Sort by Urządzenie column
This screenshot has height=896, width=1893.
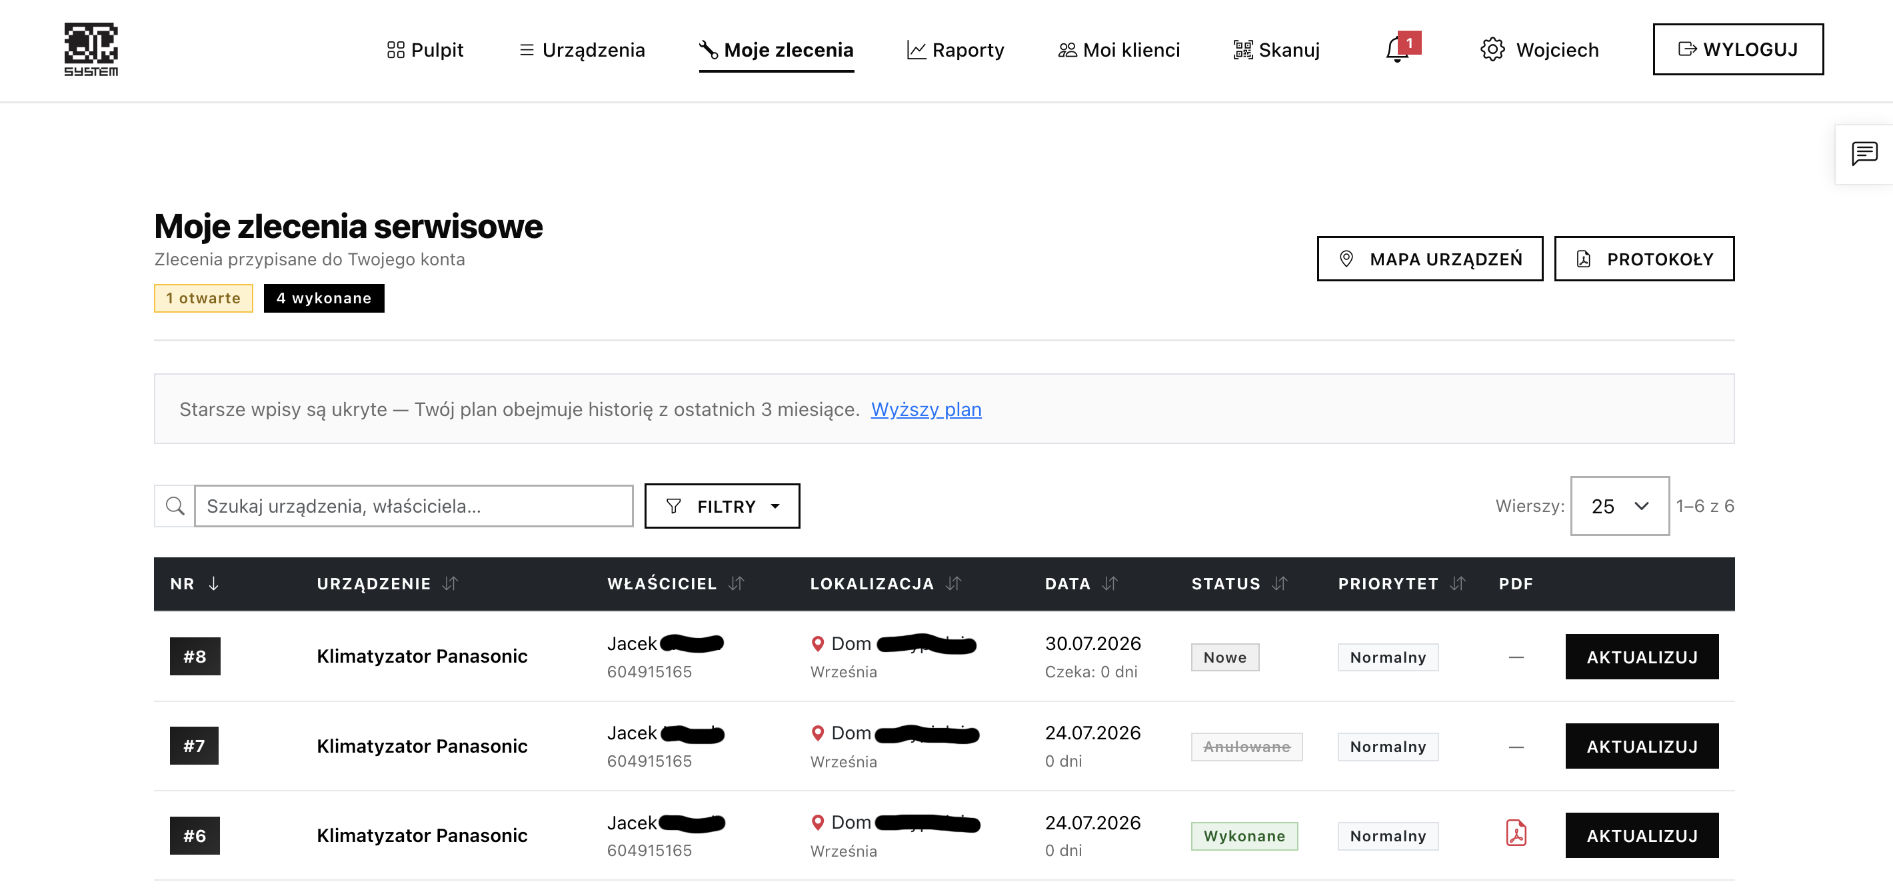[450, 584]
